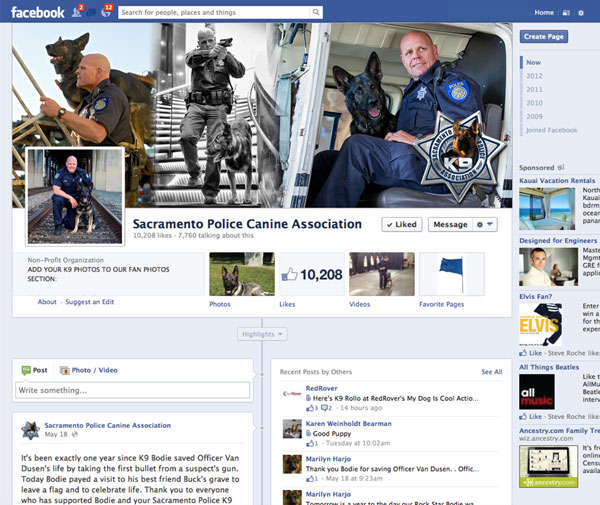Click the Facebook logo
Image resolution: width=600 pixels, height=505 pixels.
[38, 13]
